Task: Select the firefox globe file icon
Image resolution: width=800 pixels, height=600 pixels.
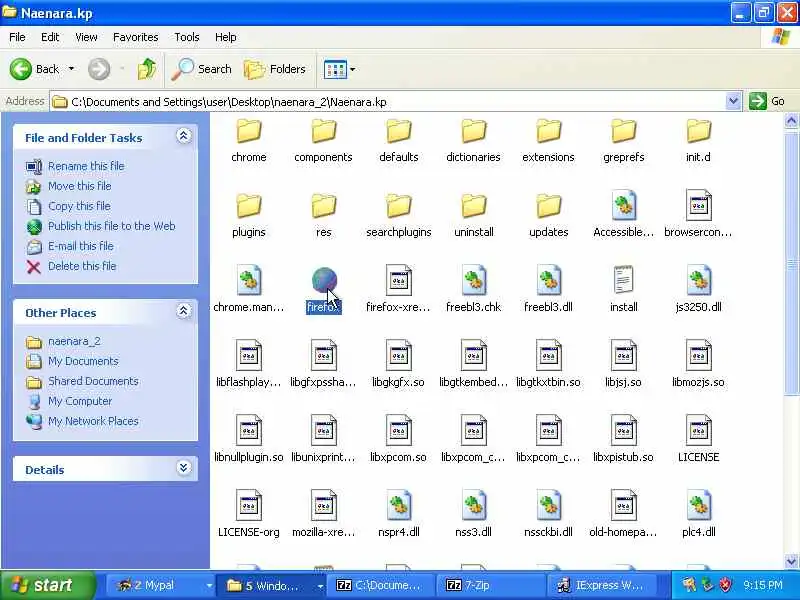Action: tap(323, 280)
